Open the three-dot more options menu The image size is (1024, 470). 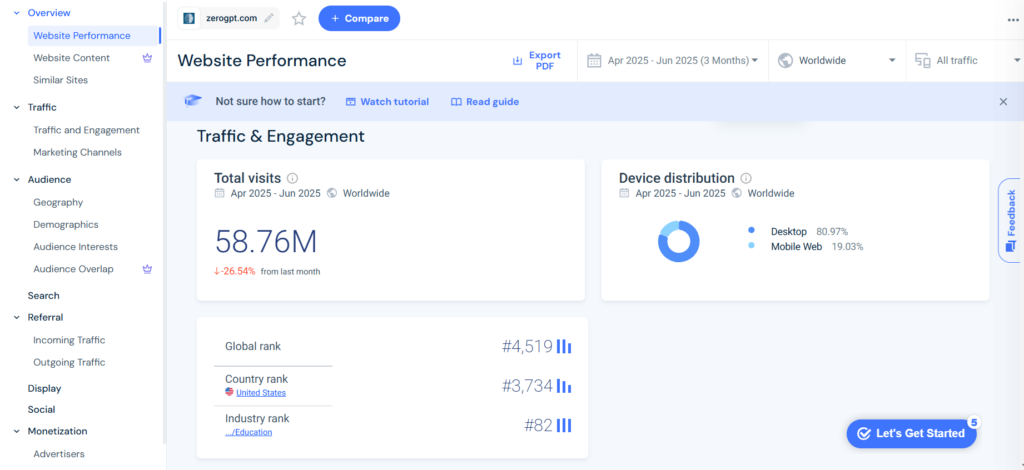[x=1013, y=20]
